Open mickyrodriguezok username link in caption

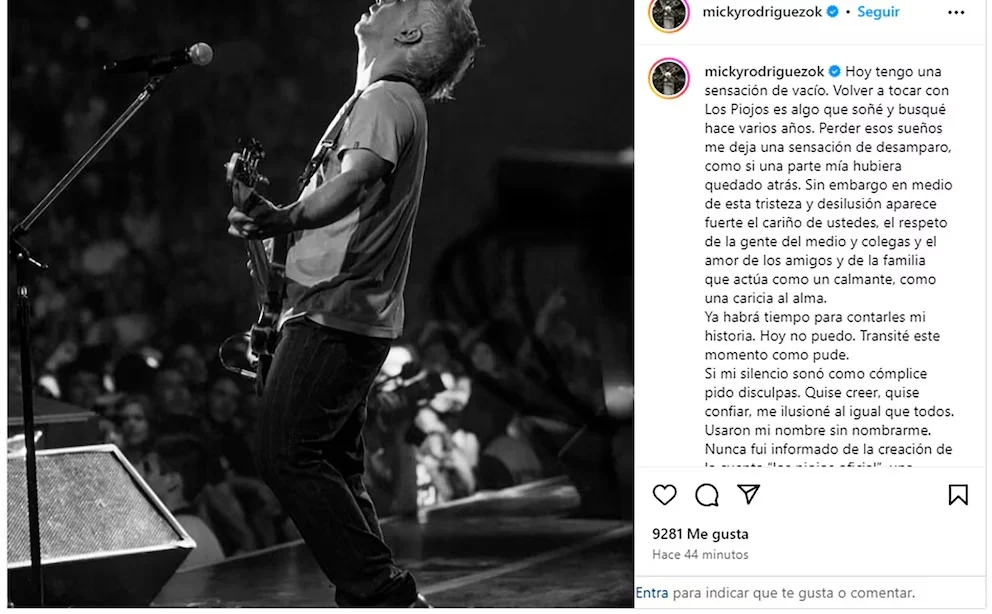tap(764, 71)
